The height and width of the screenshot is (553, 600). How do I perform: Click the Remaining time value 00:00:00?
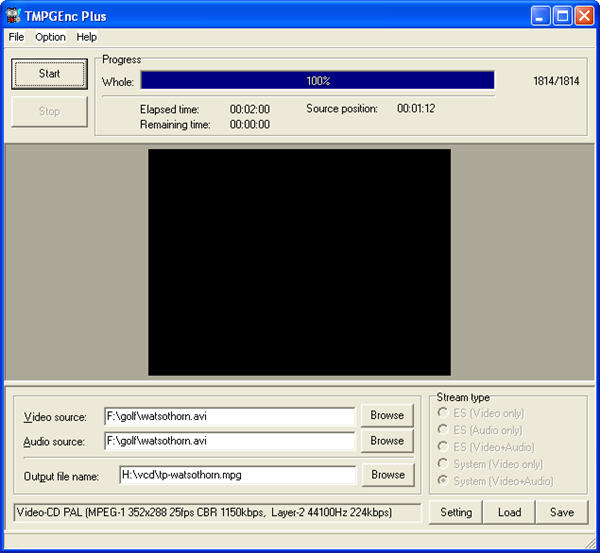[x=249, y=124]
